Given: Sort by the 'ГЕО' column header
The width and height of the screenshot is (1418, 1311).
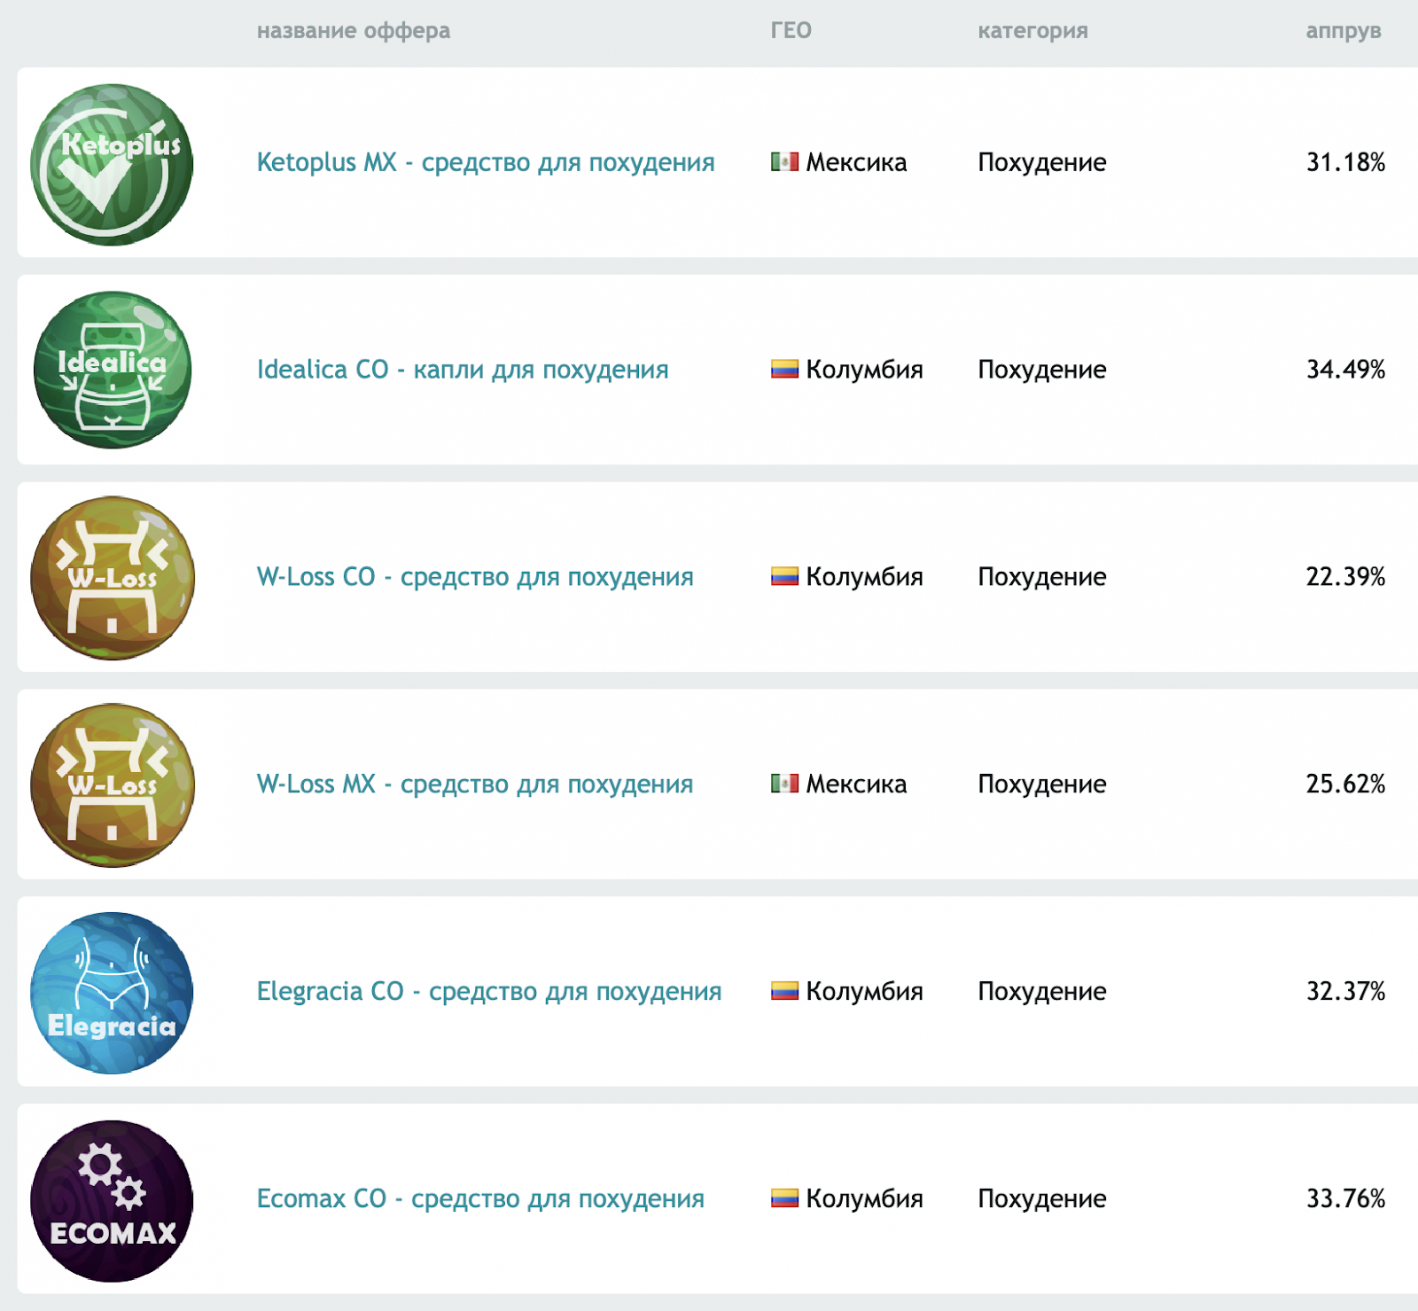Looking at the screenshot, I should (791, 31).
